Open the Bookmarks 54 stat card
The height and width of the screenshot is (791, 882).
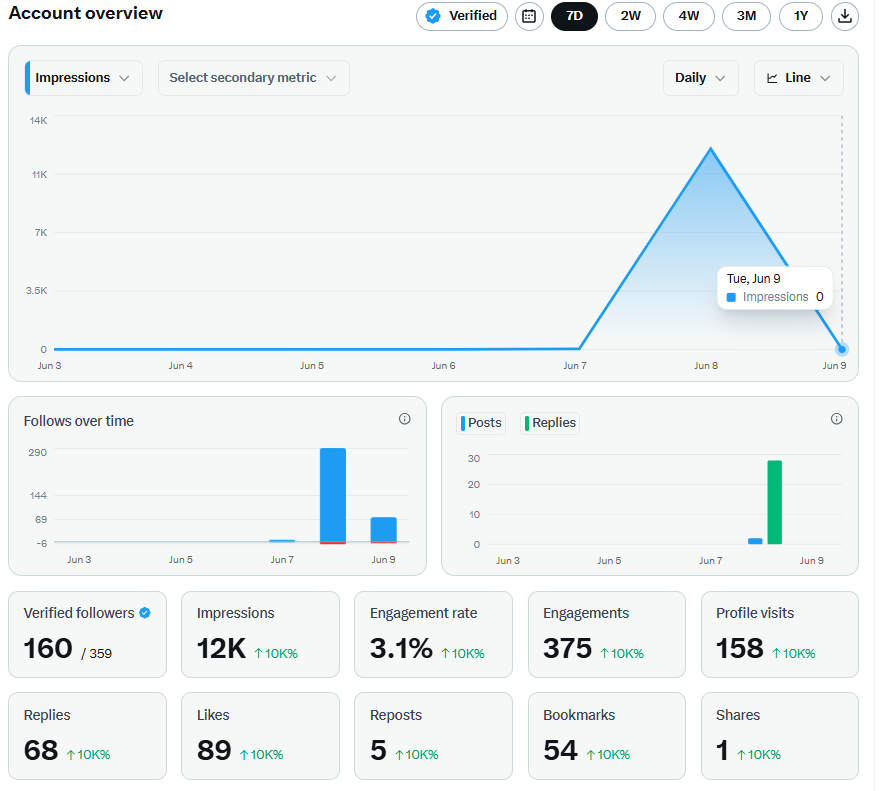point(607,736)
